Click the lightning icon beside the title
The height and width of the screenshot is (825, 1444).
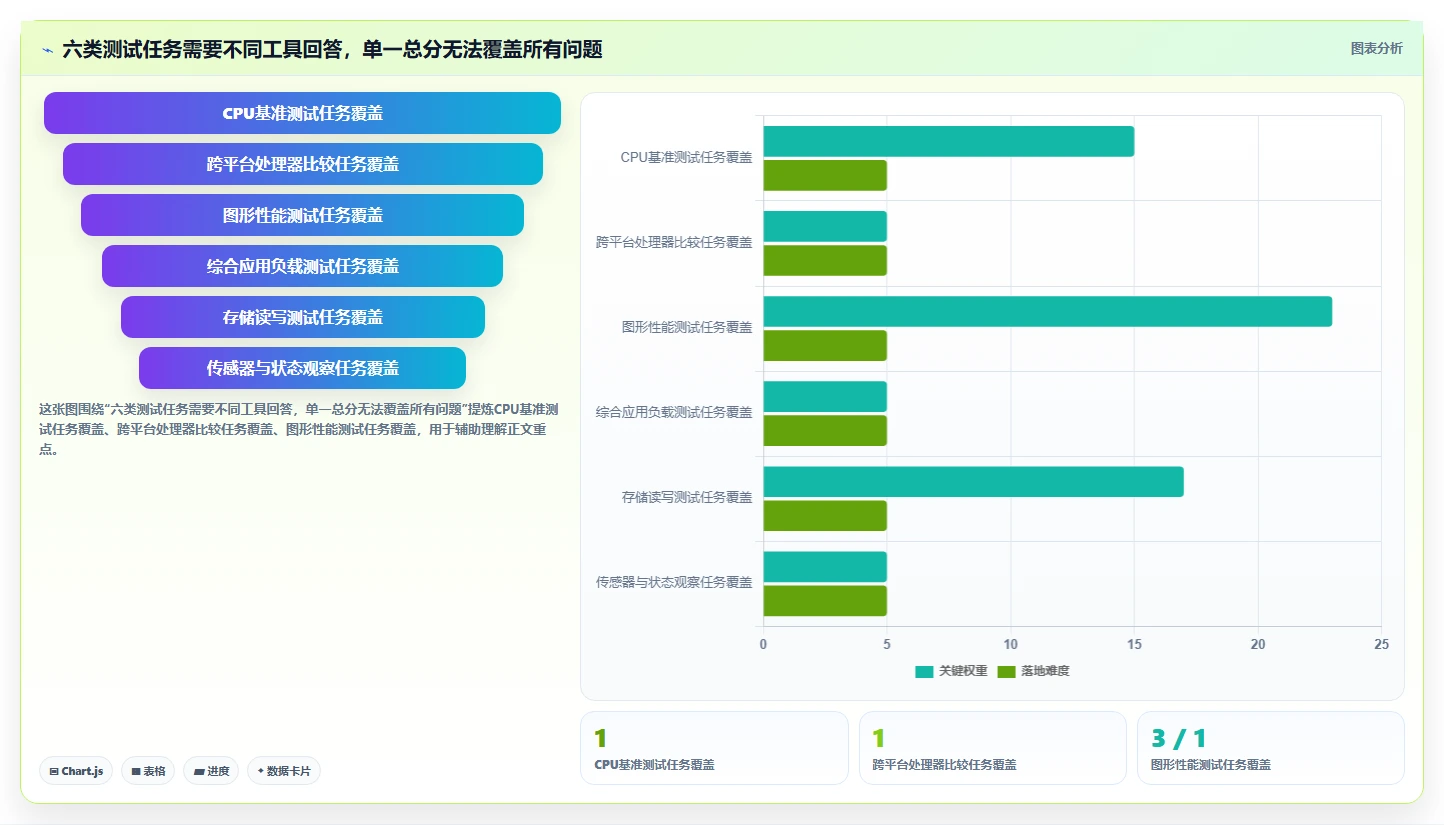[x=47, y=50]
